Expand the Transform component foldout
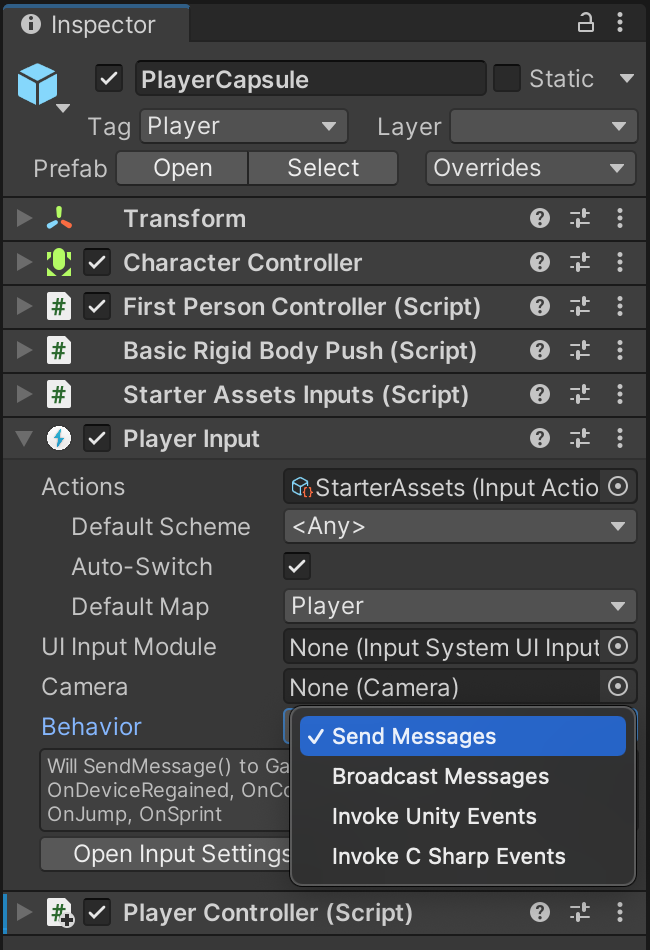 [x=25, y=219]
